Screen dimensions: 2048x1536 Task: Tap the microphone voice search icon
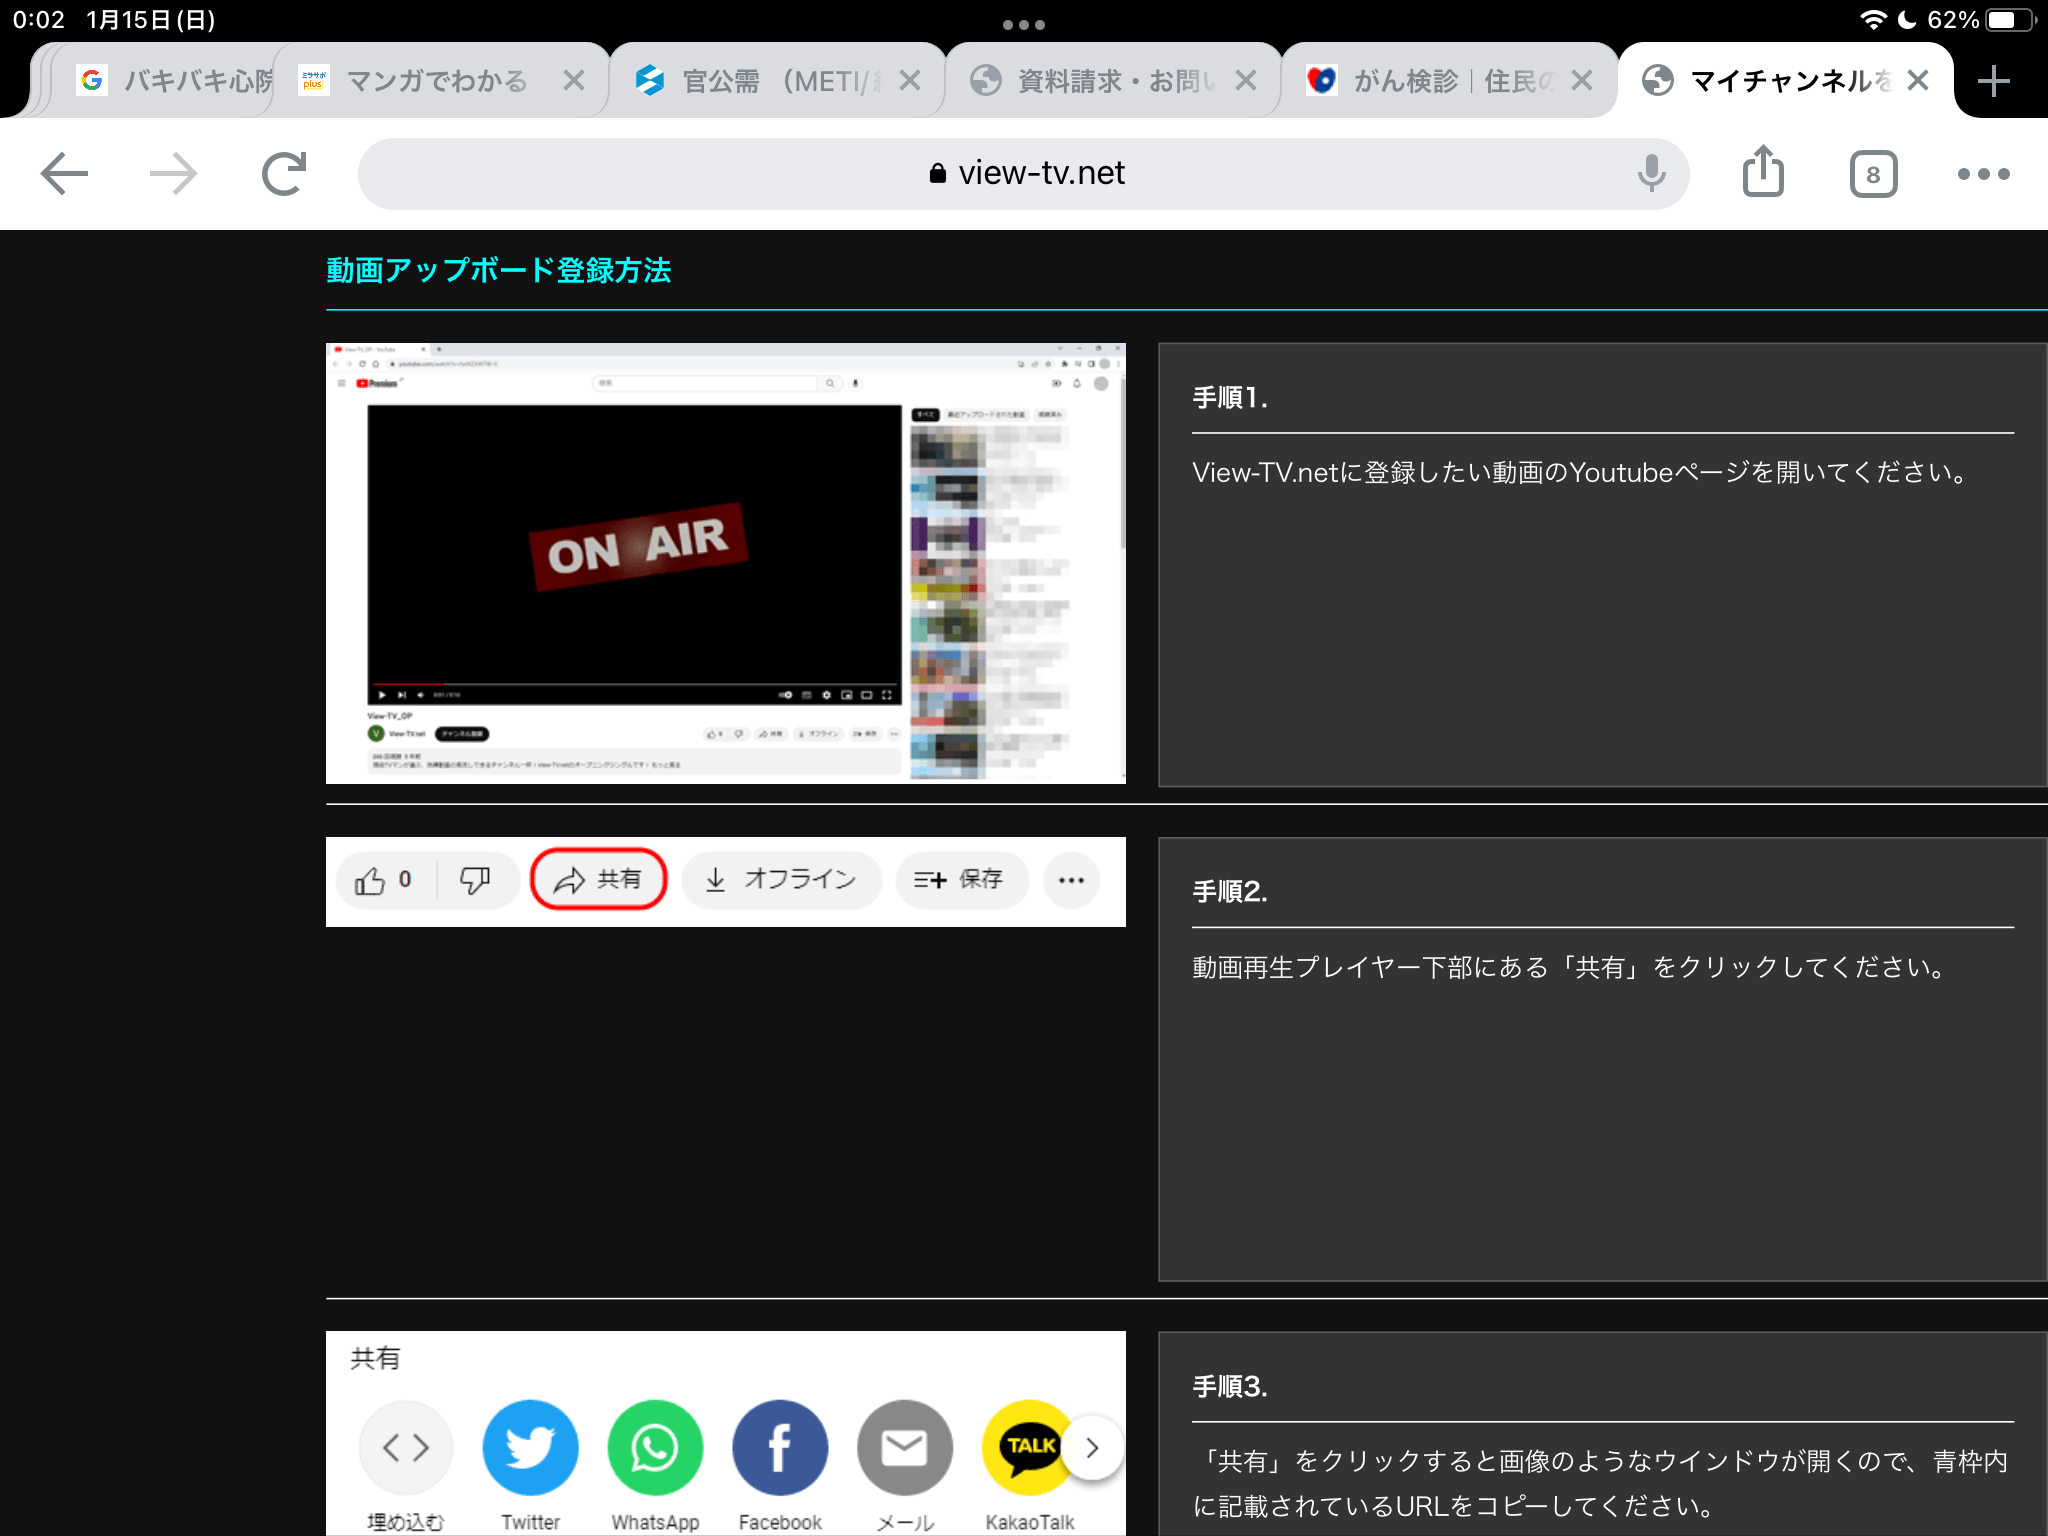(1651, 174)
